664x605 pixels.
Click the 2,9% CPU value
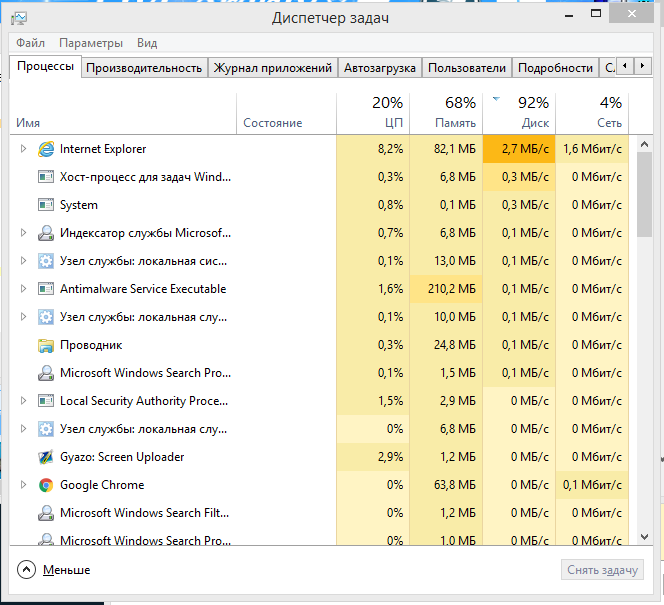(x=390, y=457)
